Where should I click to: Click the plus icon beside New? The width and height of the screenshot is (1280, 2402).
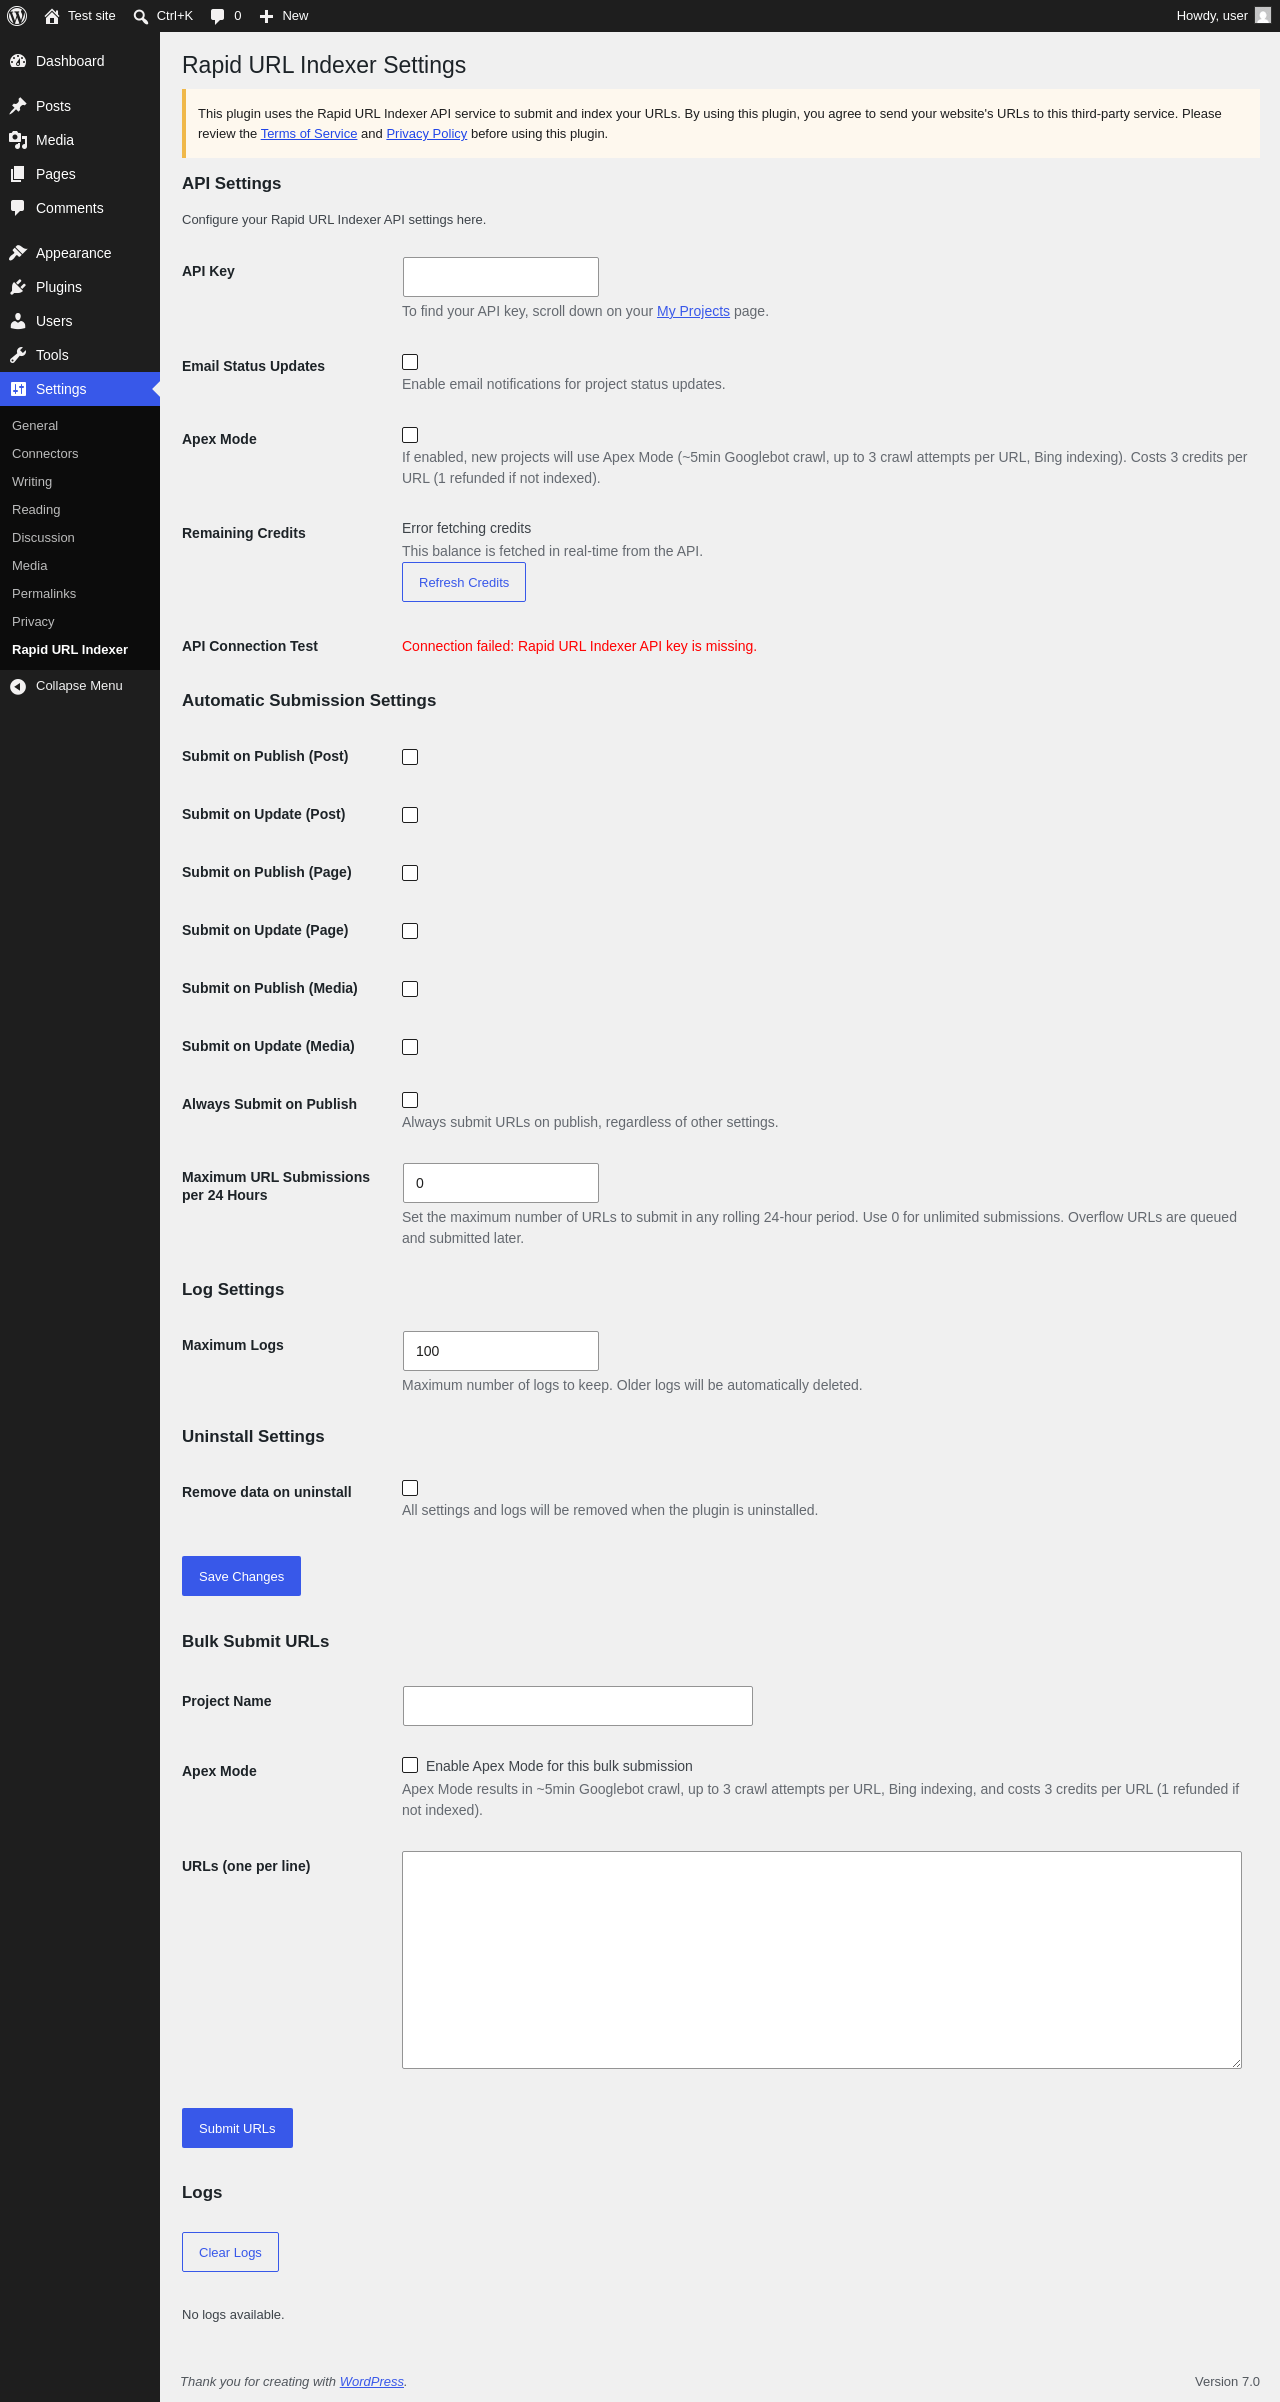266,16
